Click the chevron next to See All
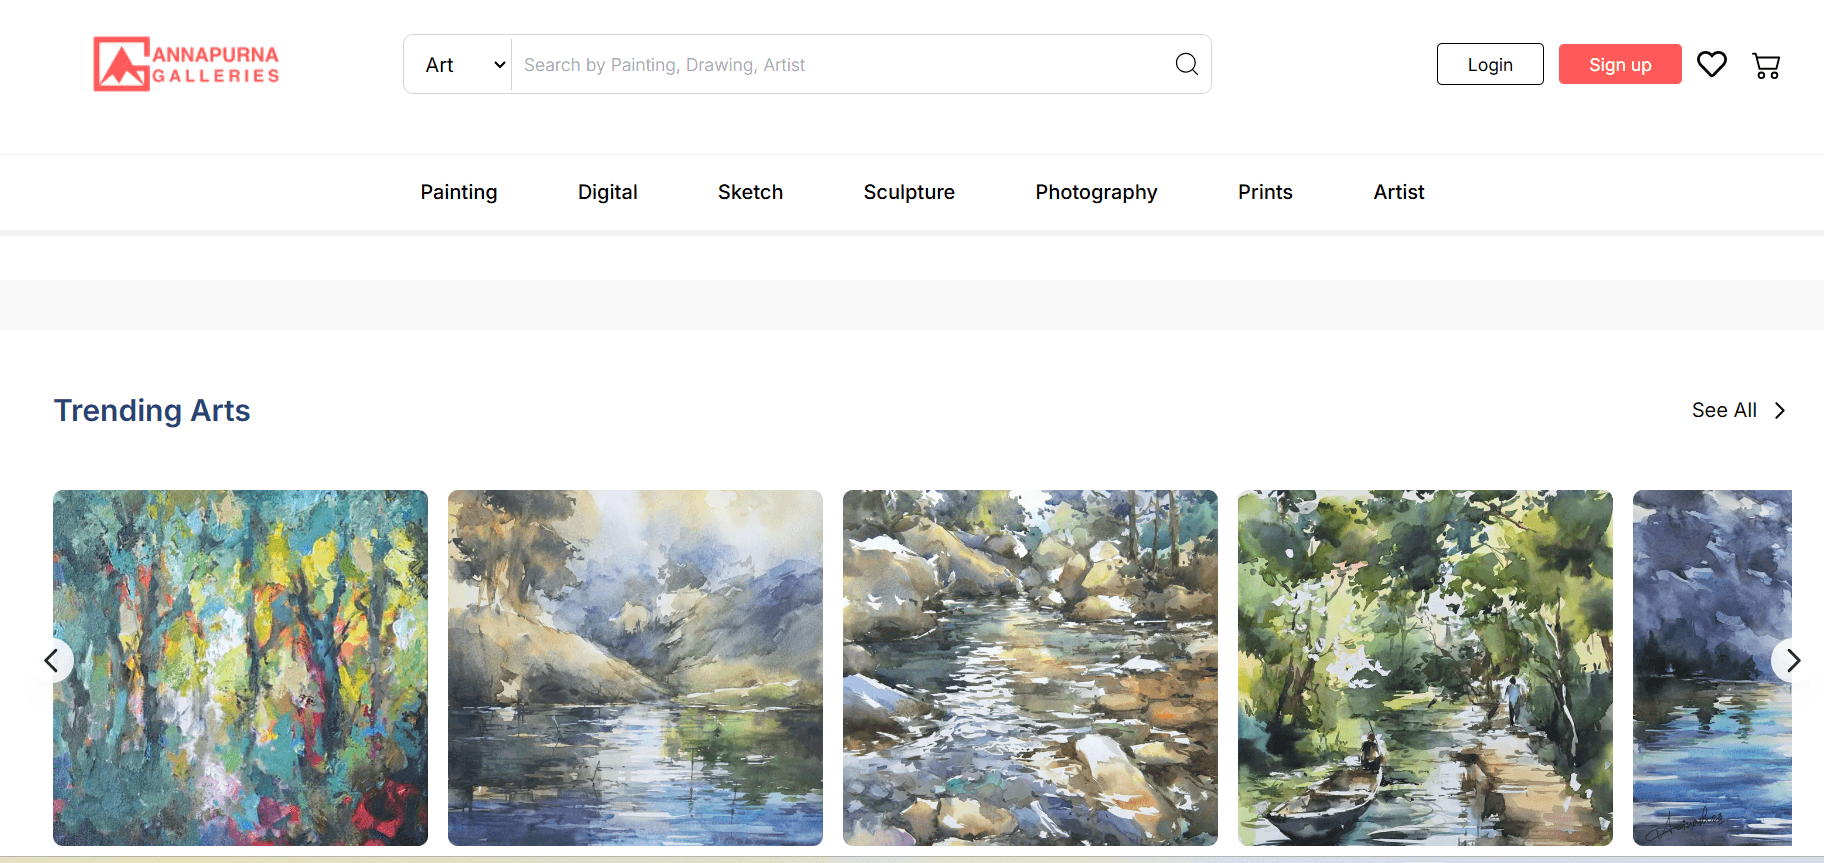 coord(1780,411)
